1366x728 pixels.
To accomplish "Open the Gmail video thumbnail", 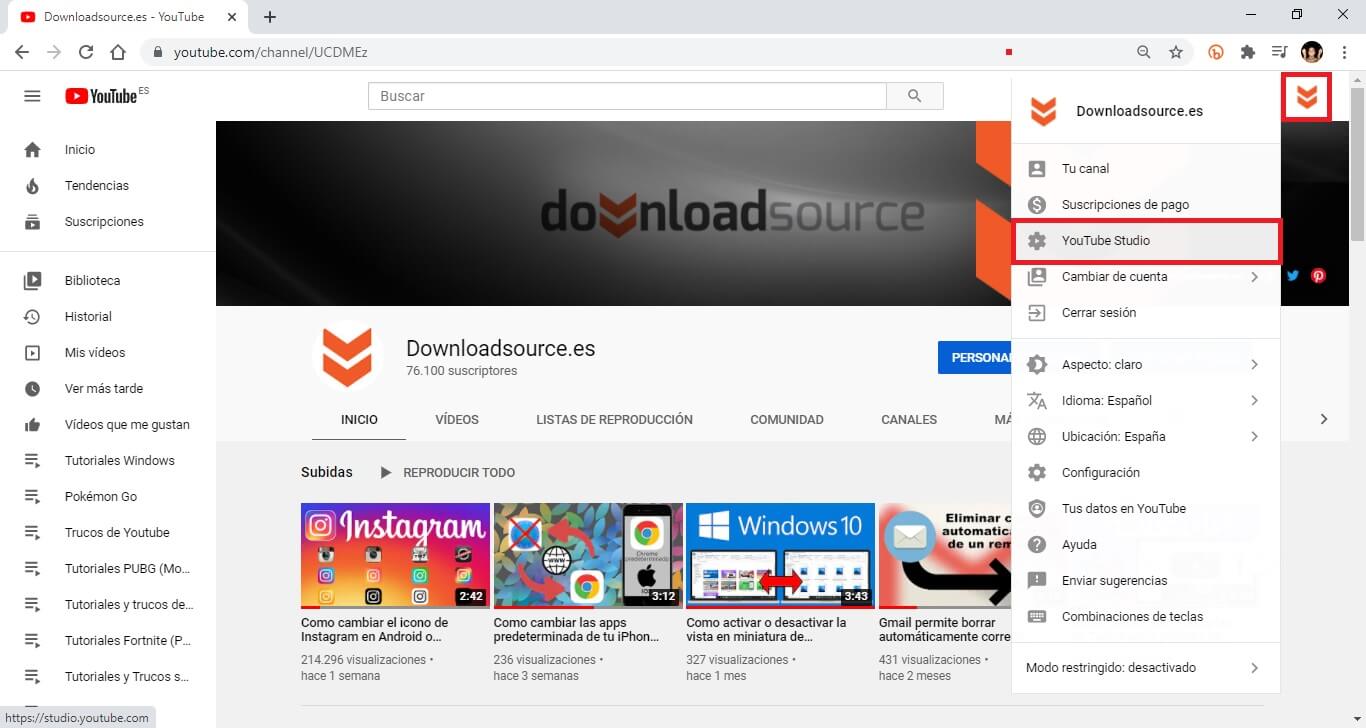I will [945, 555].
